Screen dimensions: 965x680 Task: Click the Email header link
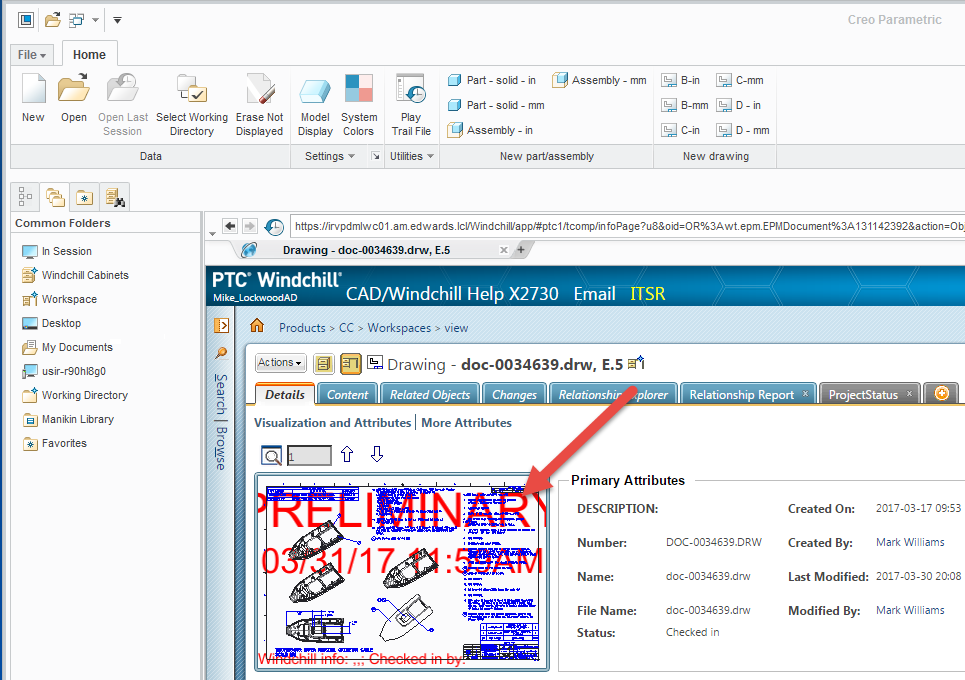[595, 294]
